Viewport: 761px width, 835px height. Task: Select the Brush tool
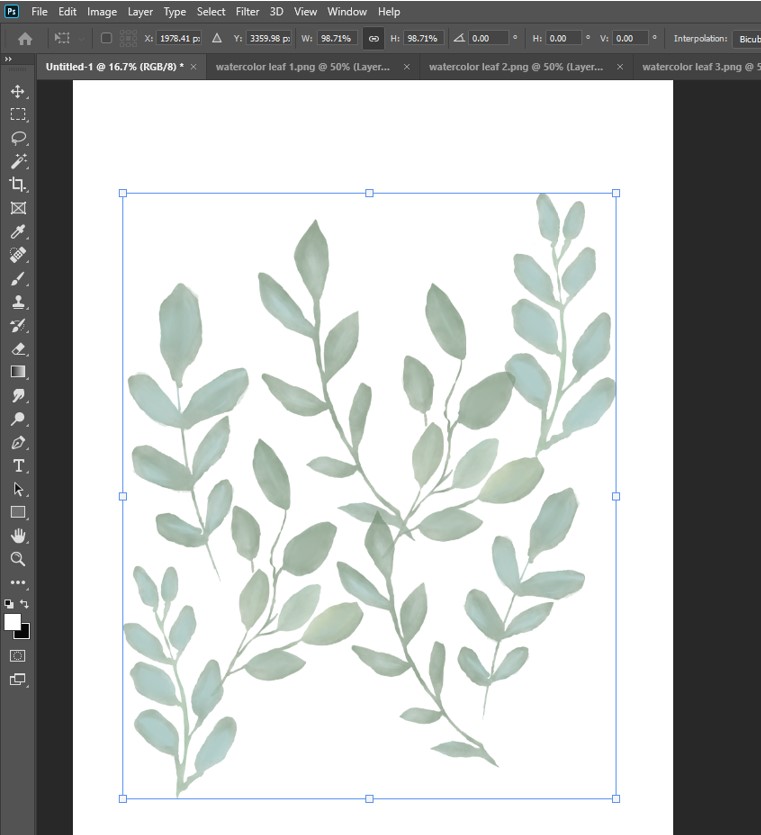[18, 279]
